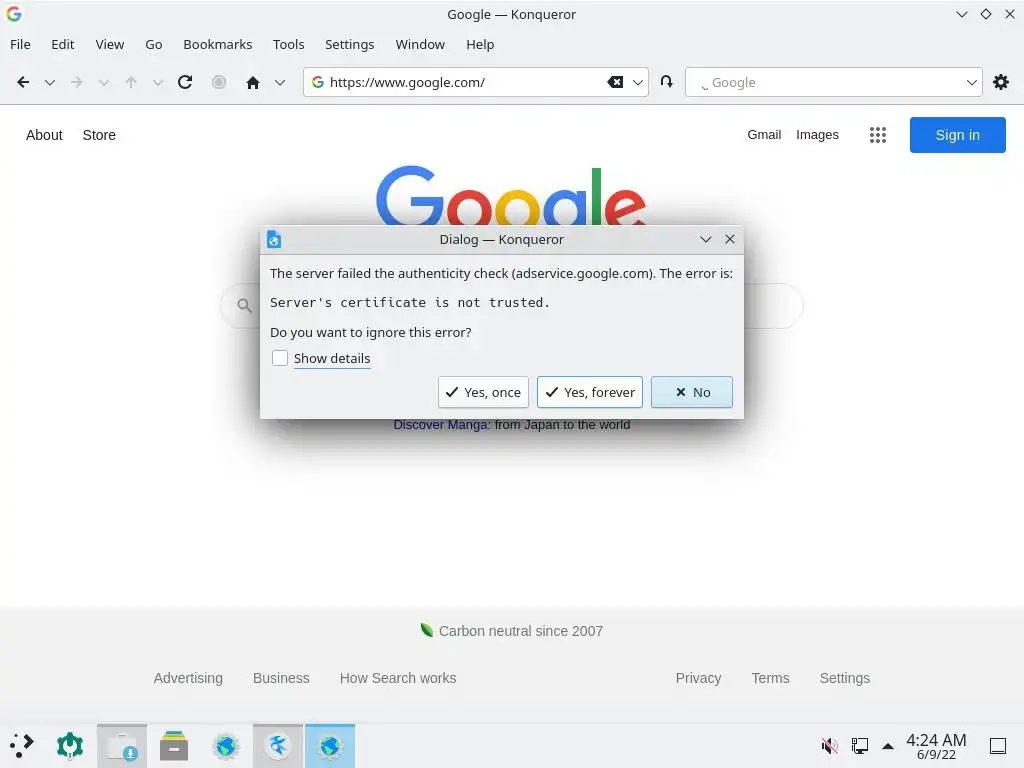The height and width of the screenshot is (768, 1024).
Task: Click the forward navigation arrow
Action: [x=76, y=82]
